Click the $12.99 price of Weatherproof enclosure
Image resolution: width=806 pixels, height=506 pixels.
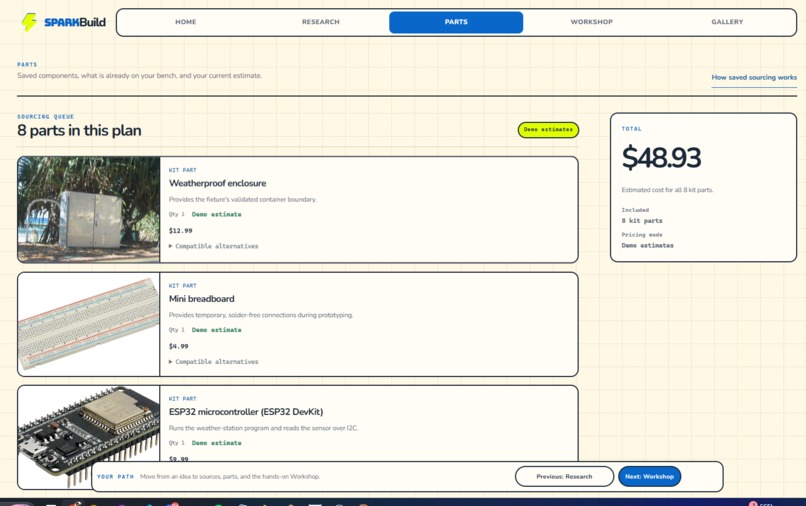tap(180, 230)
